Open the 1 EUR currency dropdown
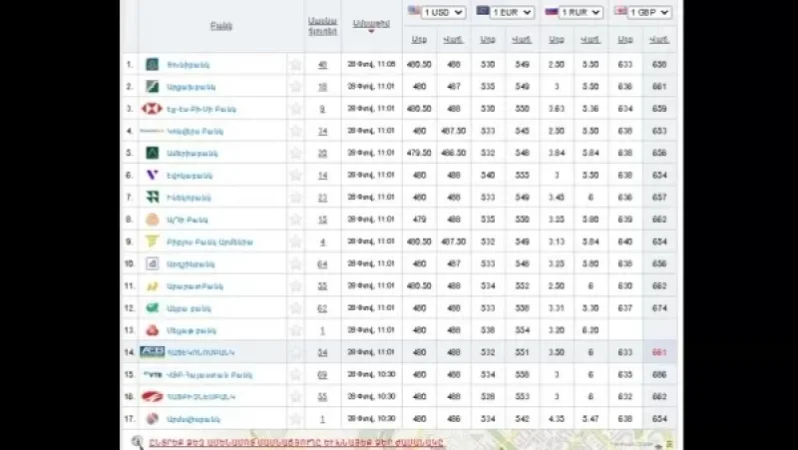 (513, 12)
